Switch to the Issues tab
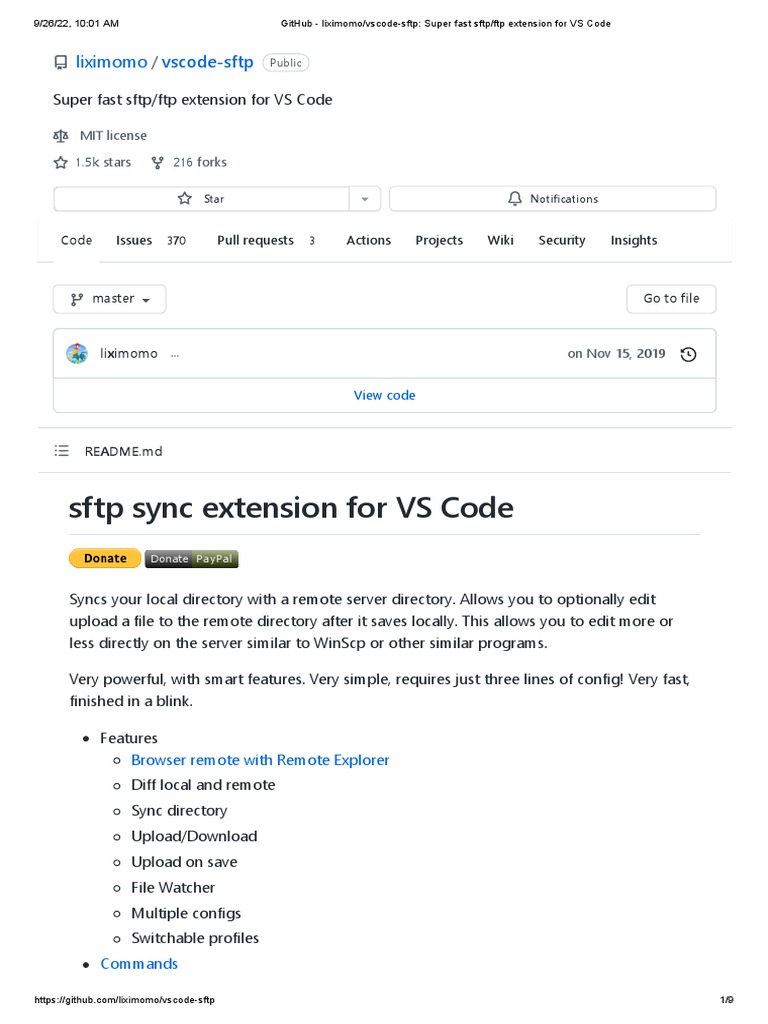Screen dimensions: 768x1024 tap(134, 240)
